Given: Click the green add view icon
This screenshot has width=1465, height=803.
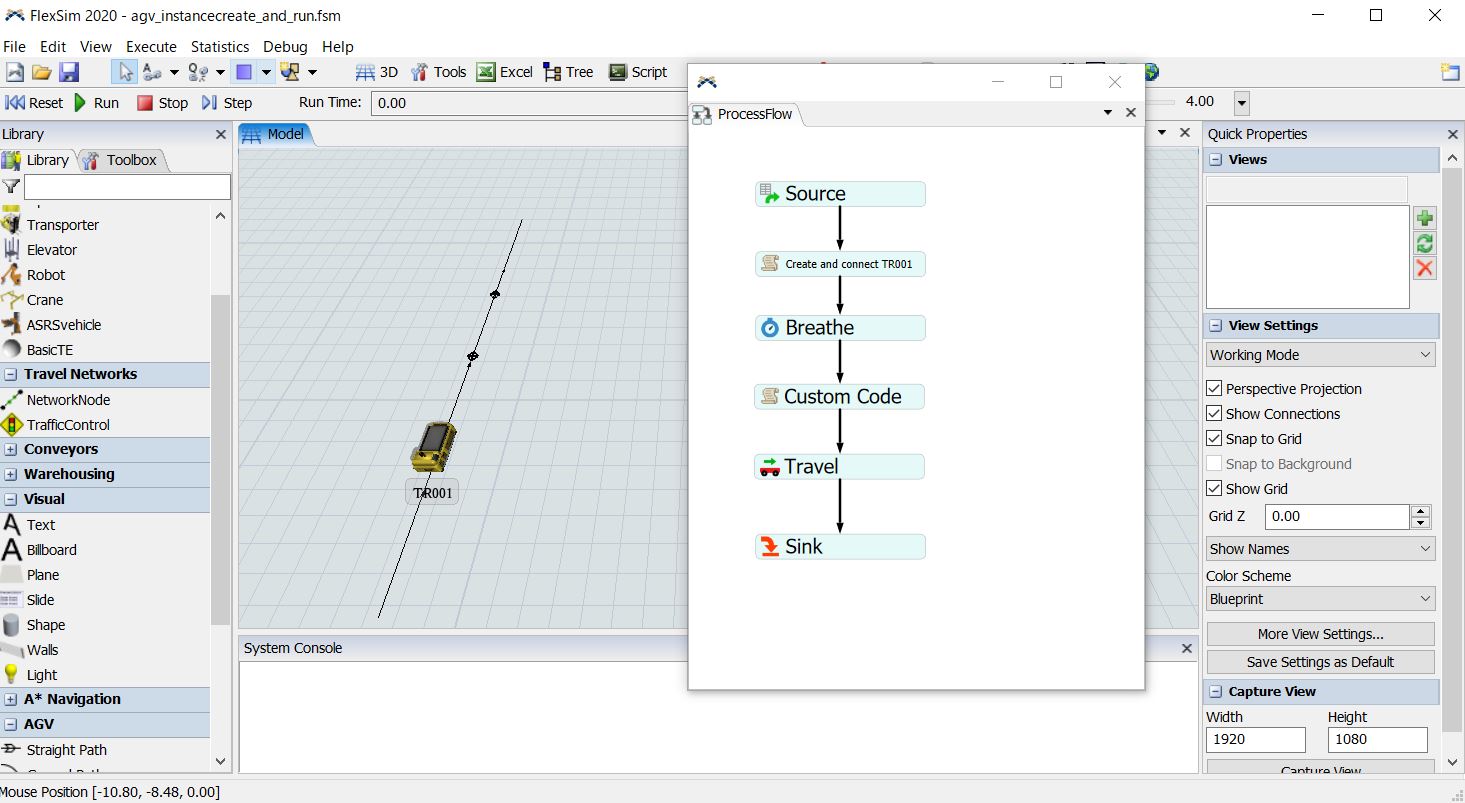Looking at the screenshot, I should [x=1424, y=218].
